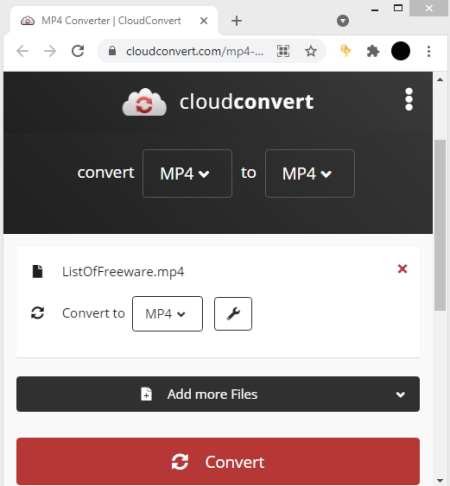
Task: Open the Extensions puzzle piece menu
Action: [373, 51]
